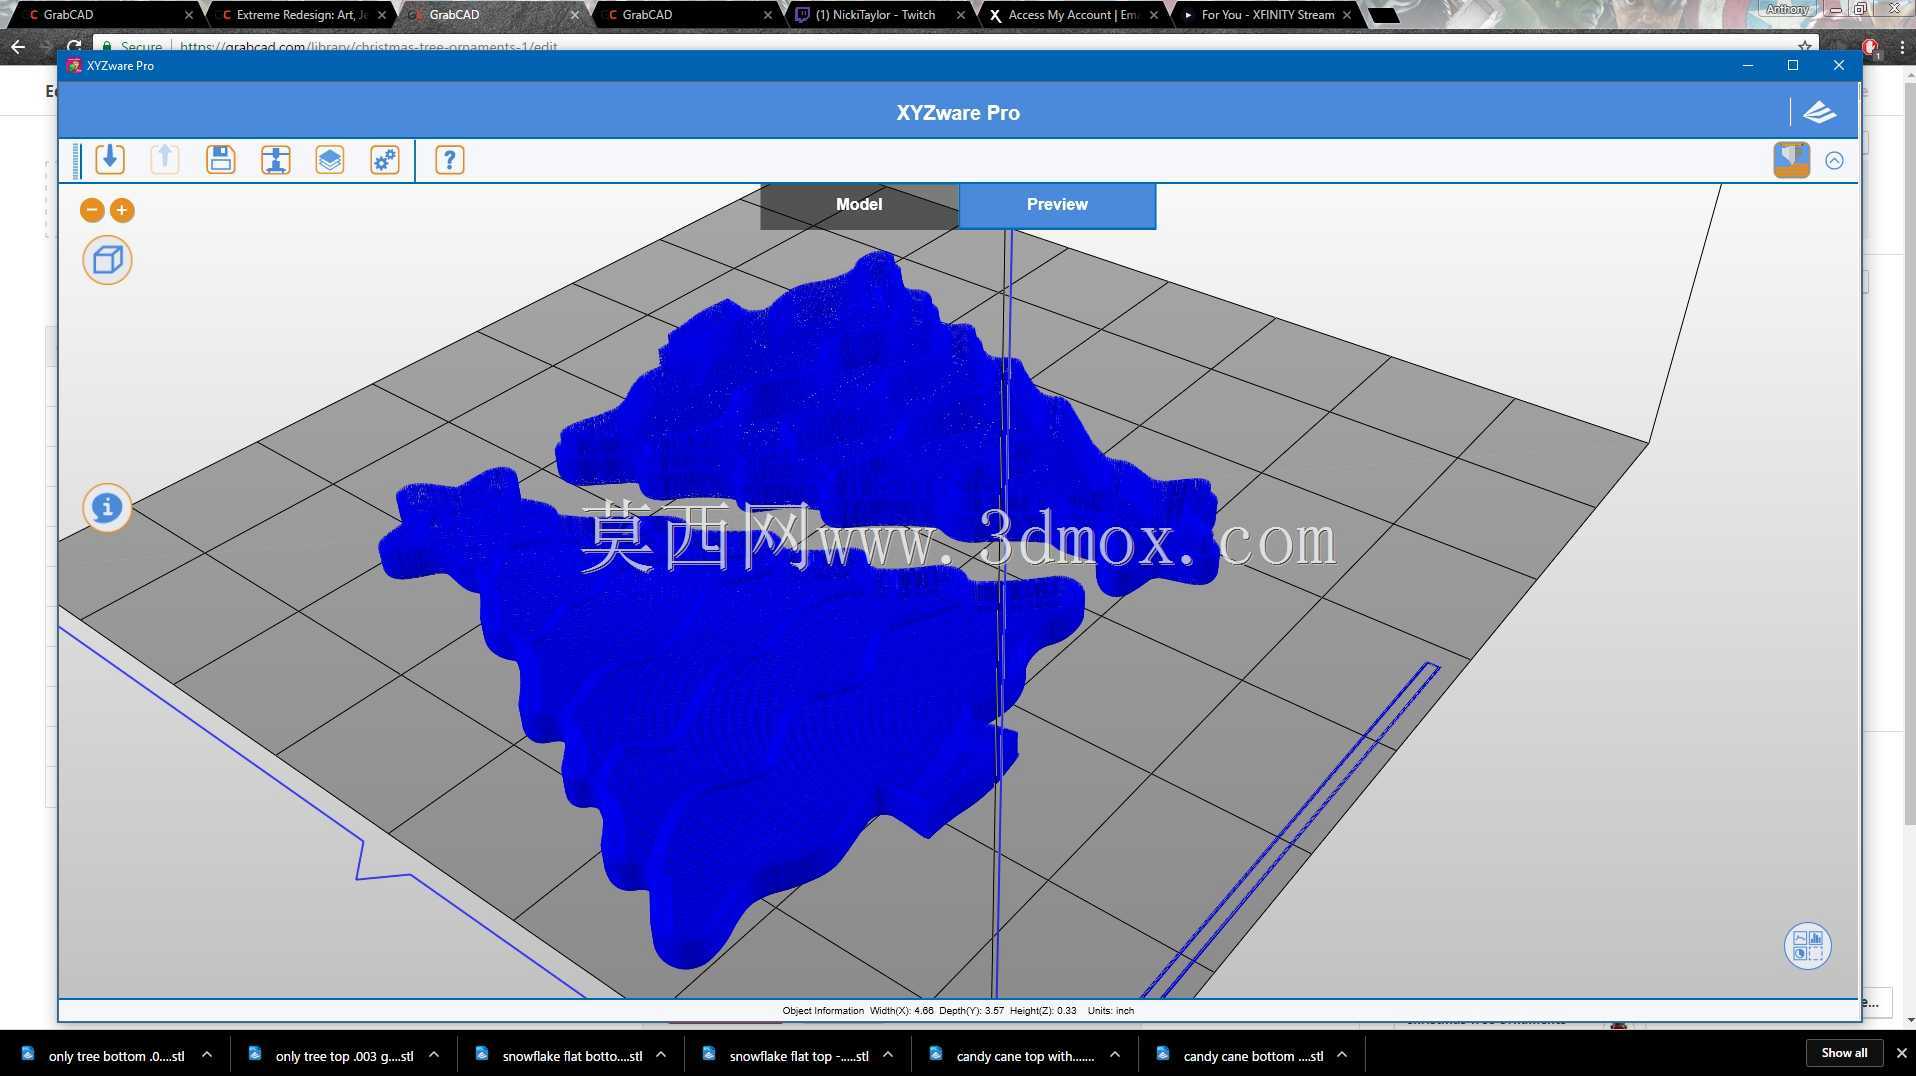Open the gears Settings icon

[385, 160]
